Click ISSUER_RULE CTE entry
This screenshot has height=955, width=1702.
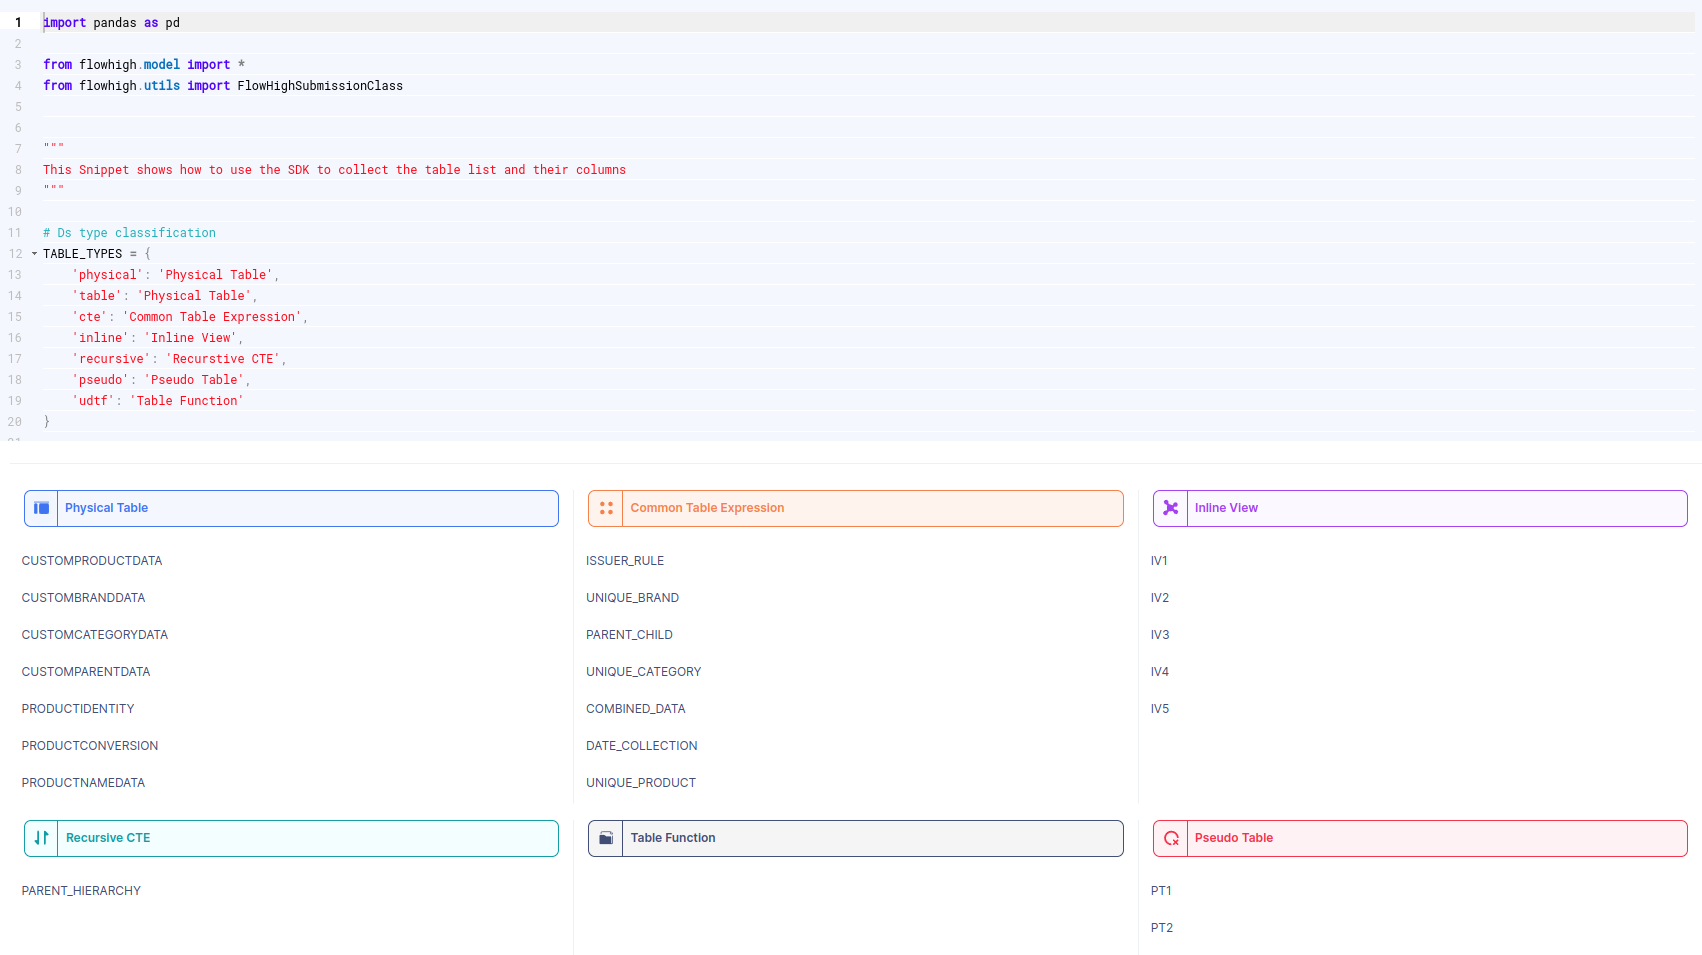point(625,561)
